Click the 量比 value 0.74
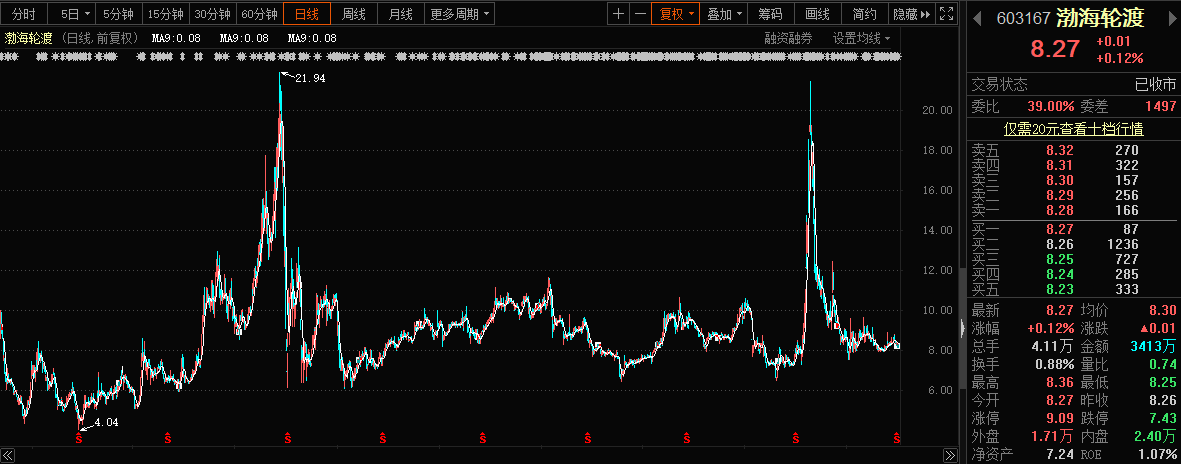The width and height of the screenshot is (1181, 464). click(1163, 365)
